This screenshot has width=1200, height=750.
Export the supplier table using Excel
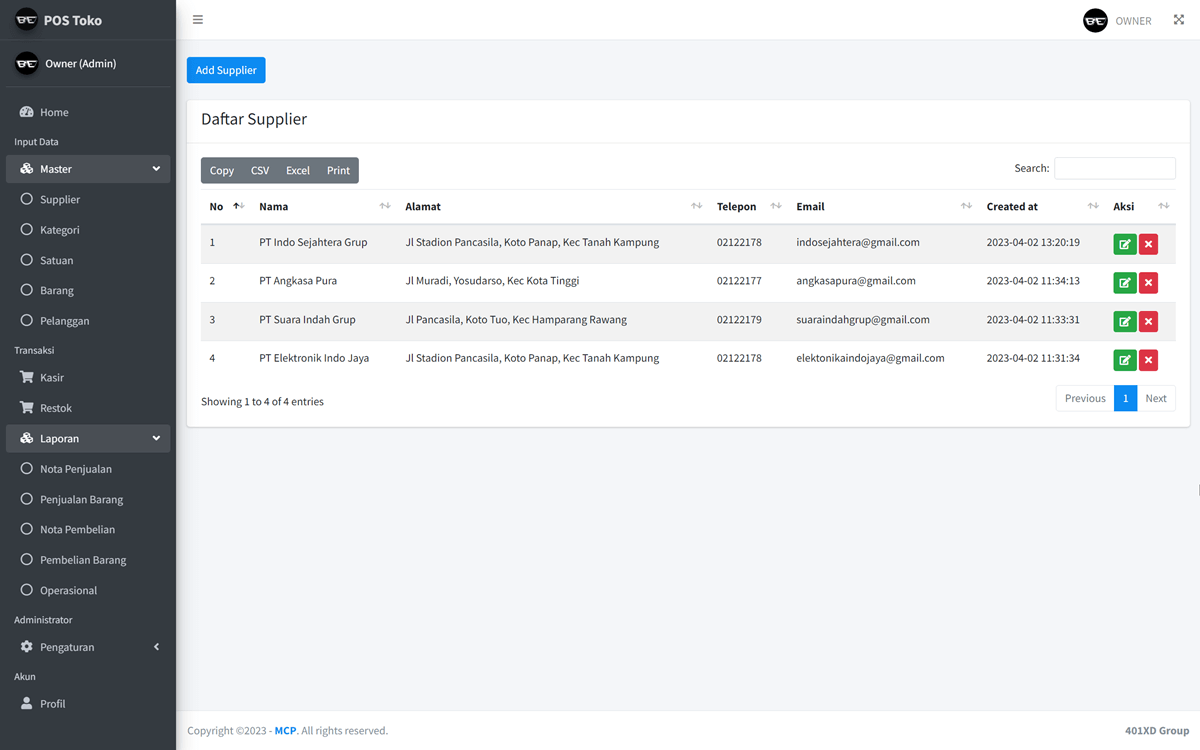click(x=297, y=170)
